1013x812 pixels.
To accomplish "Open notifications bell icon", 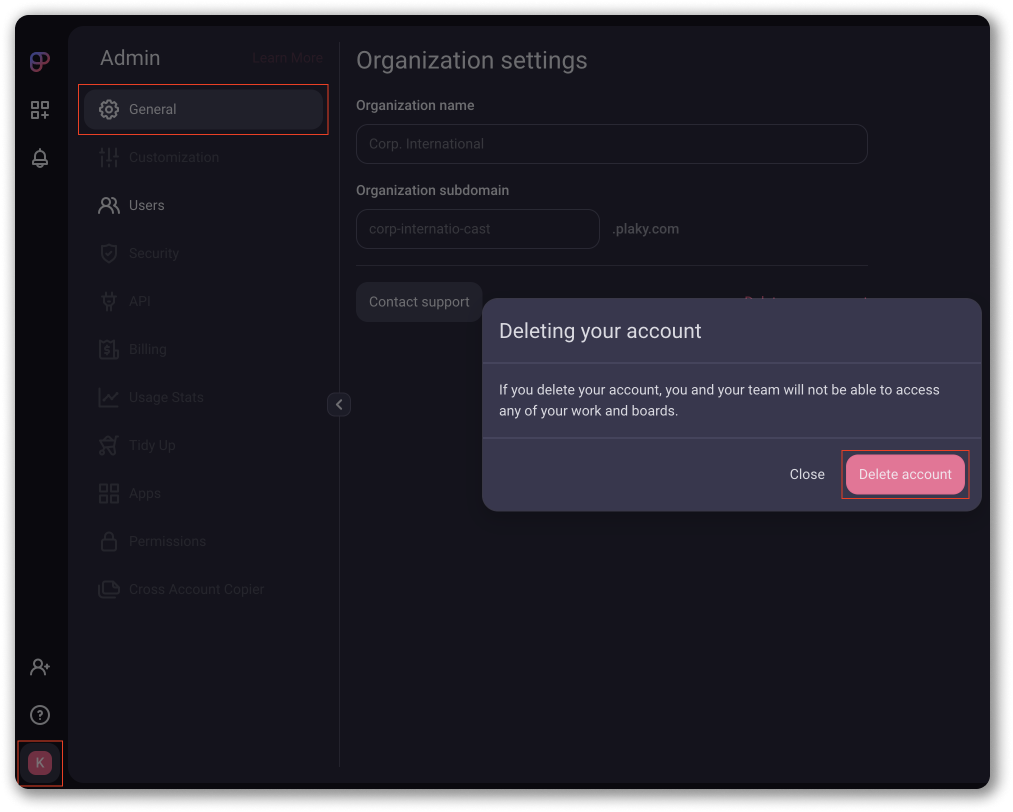I will tap(40, 158).
